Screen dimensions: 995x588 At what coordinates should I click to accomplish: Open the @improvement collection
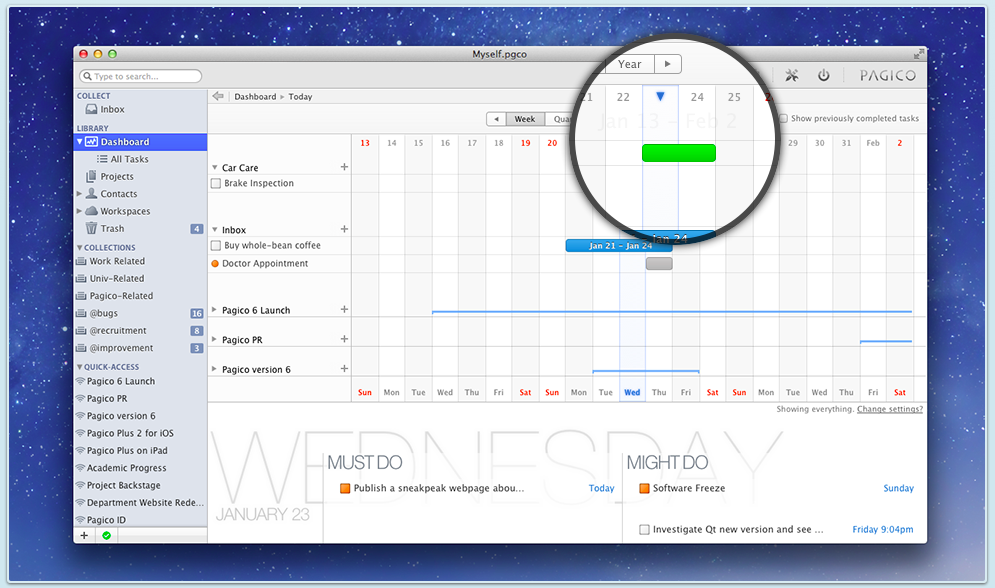(x=121, y=348)
